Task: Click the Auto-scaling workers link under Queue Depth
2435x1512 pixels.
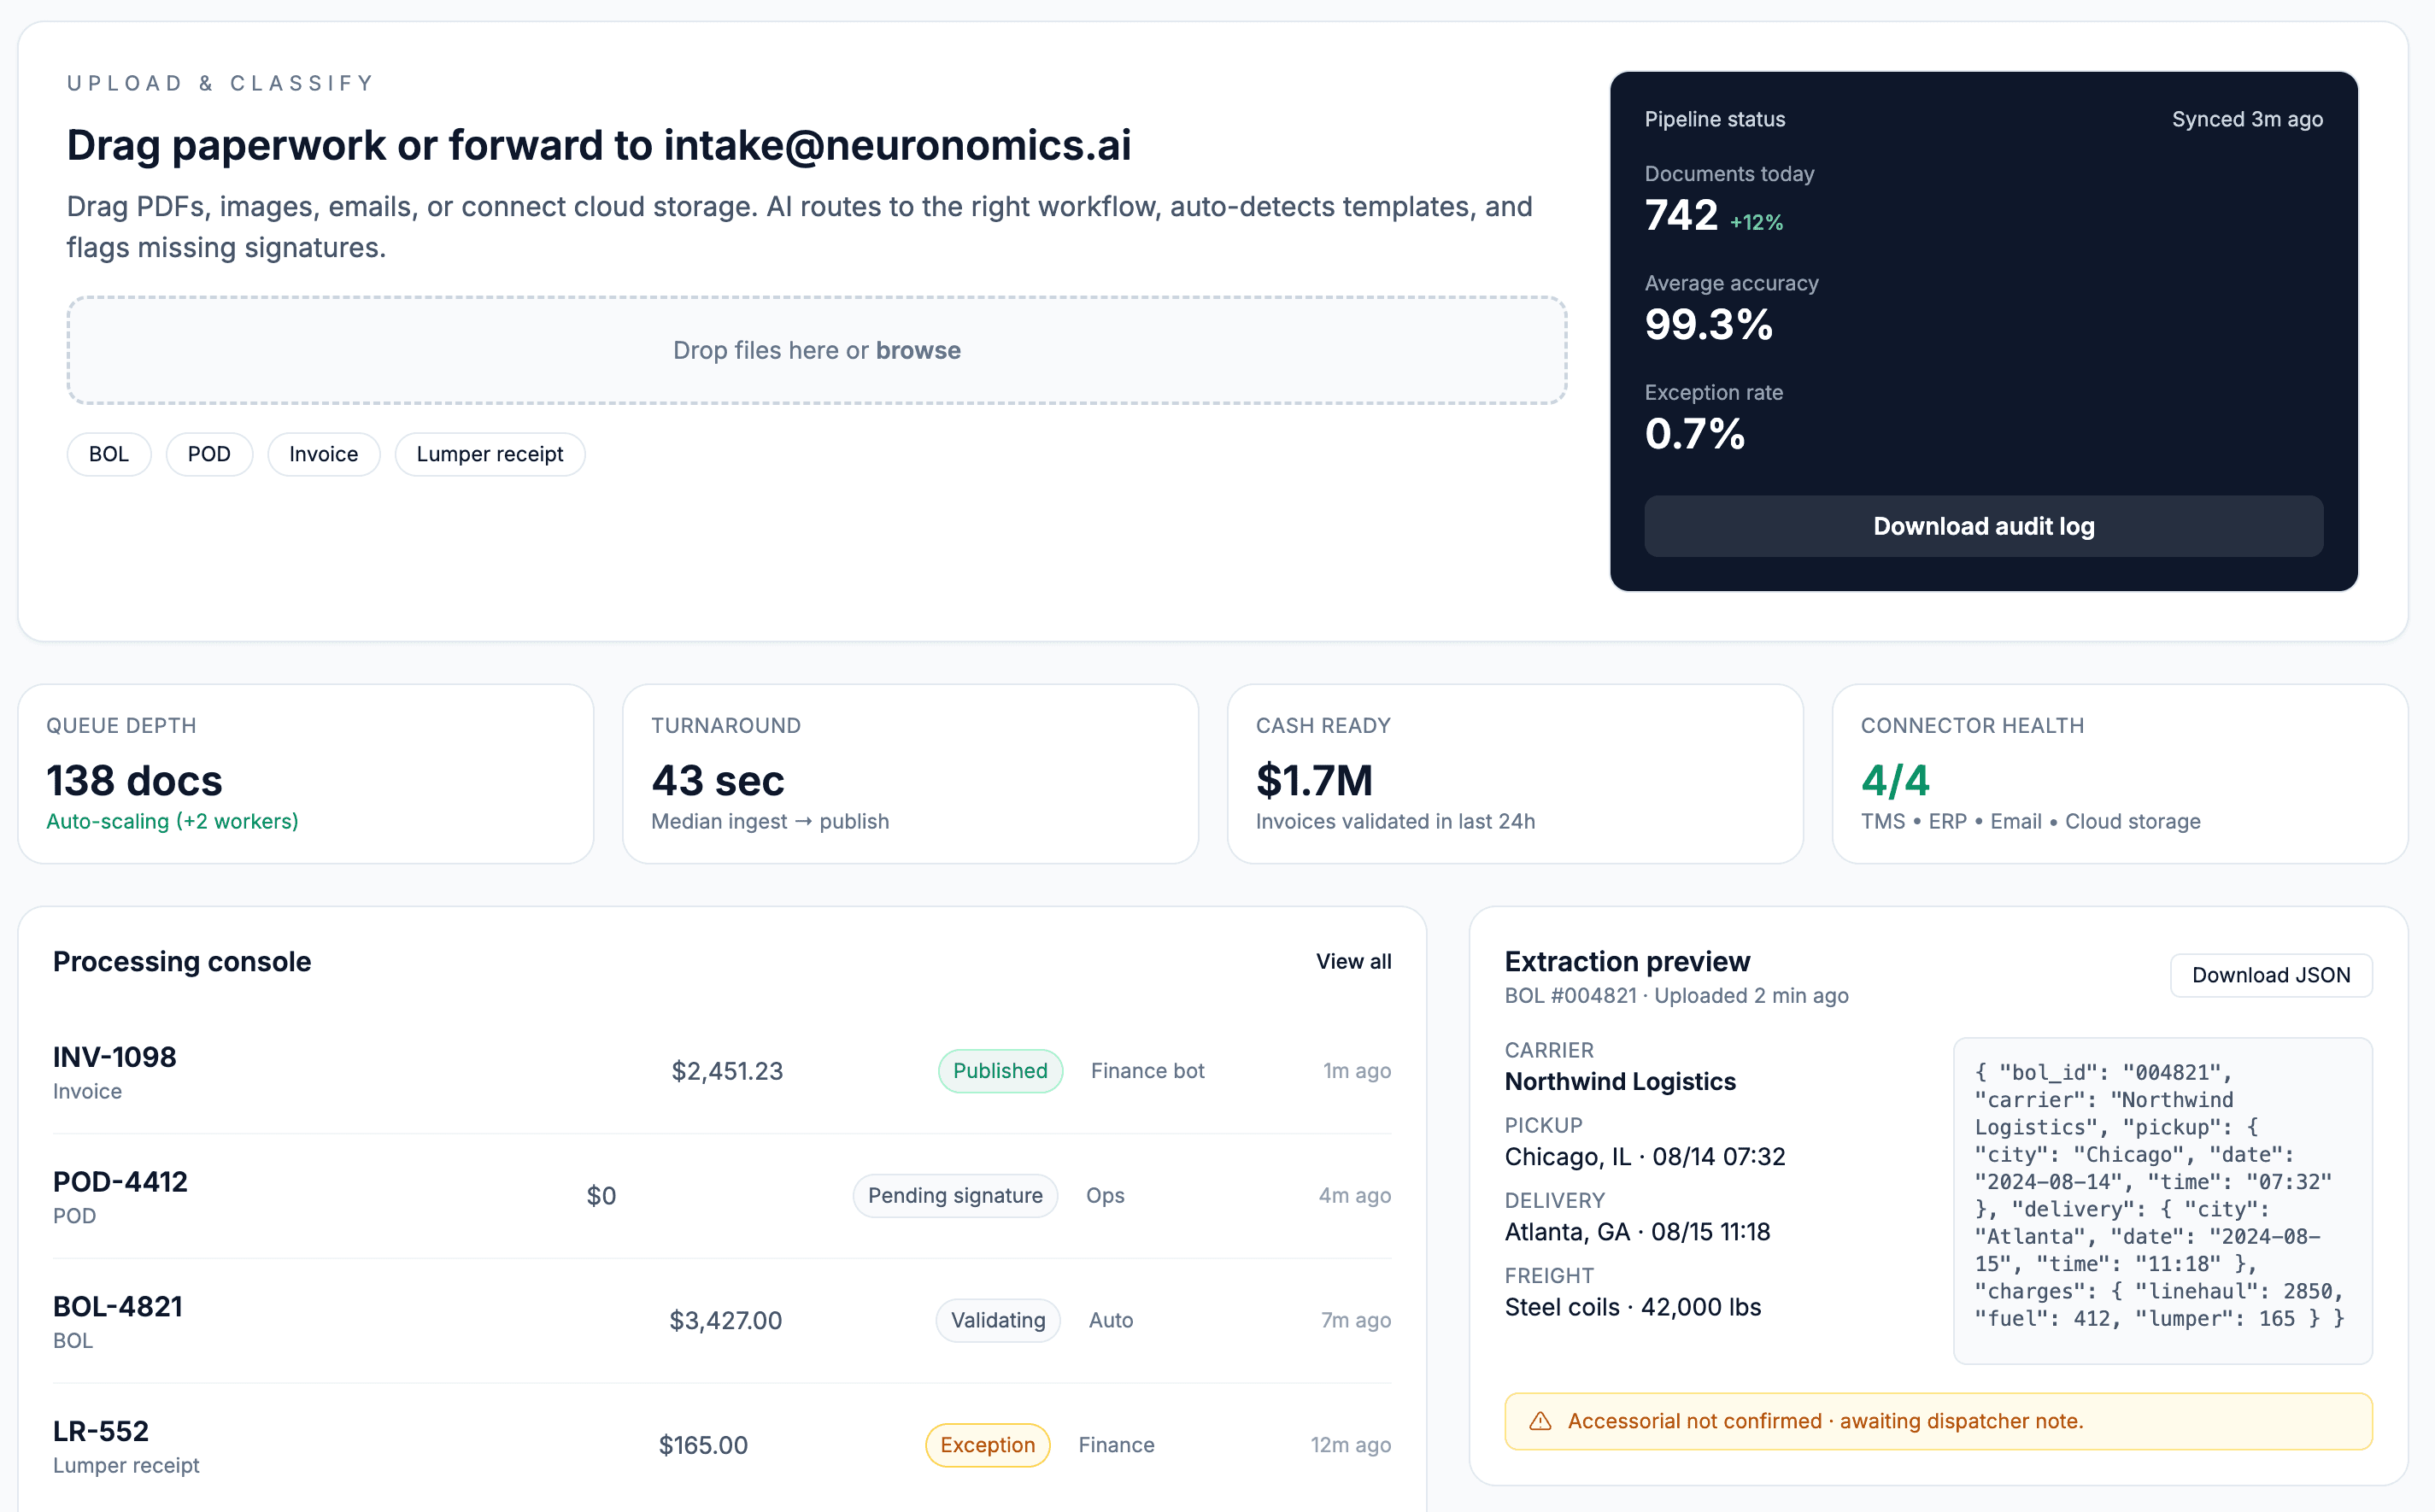Action: click(x=171, y=821)
